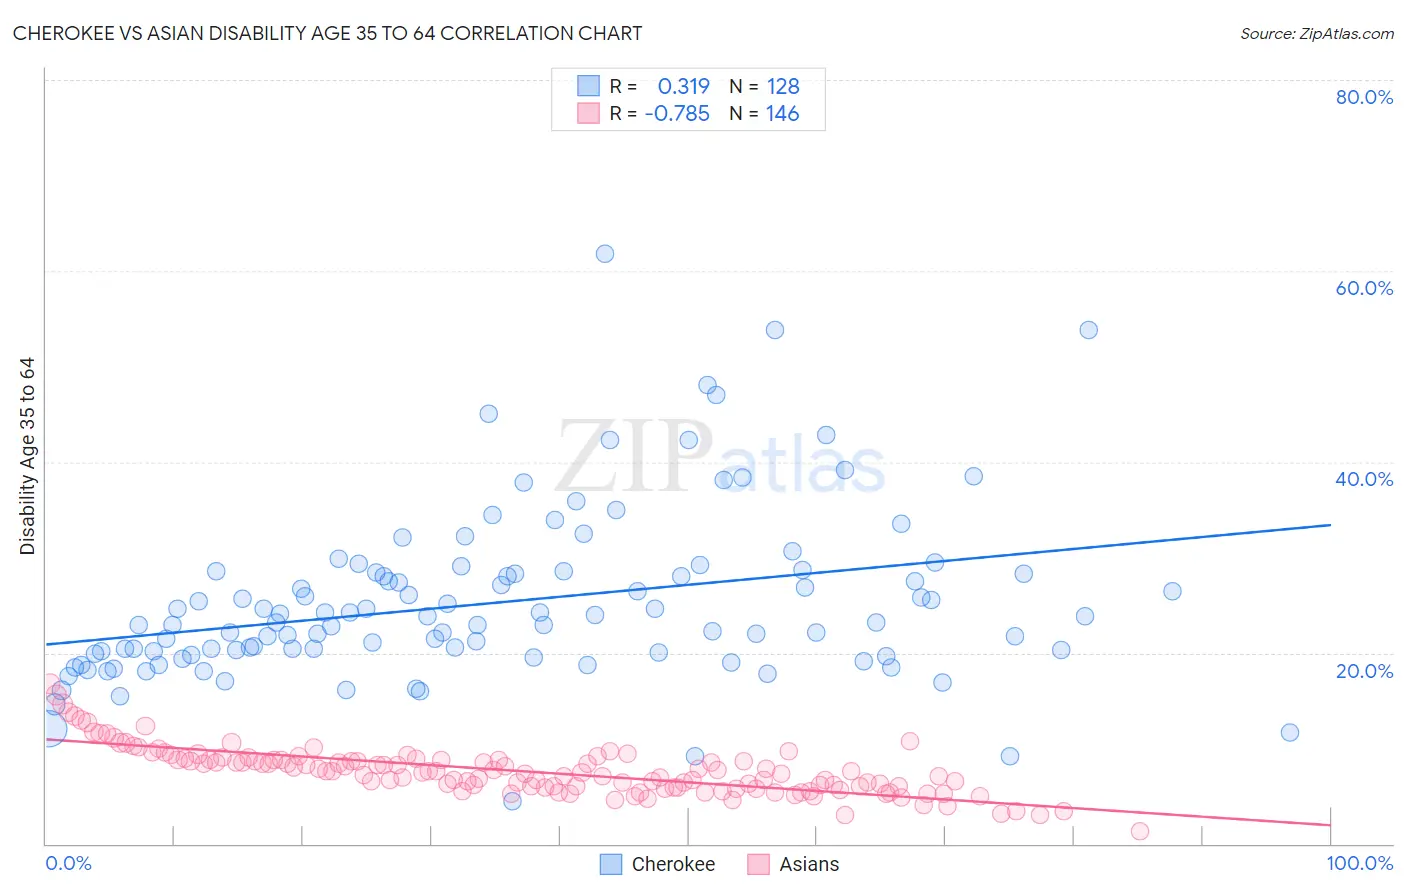
Task: Click the Cherokee legend label at bottom
Action: [x=673, y=864]
